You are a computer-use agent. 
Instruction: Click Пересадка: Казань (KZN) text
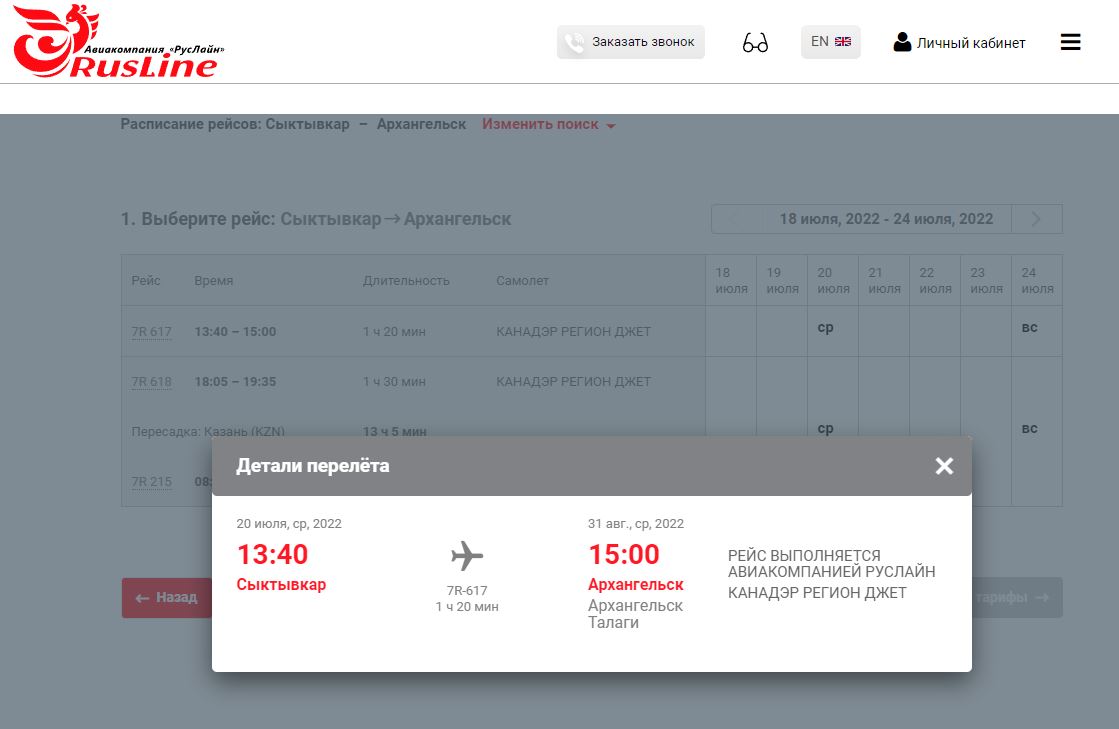pos(208,432)
